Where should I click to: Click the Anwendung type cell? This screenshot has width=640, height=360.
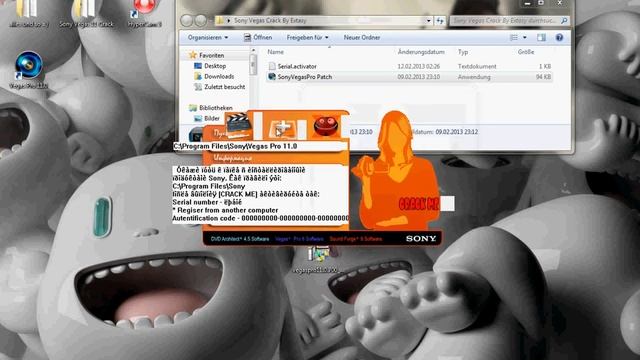tap(474, 77)
